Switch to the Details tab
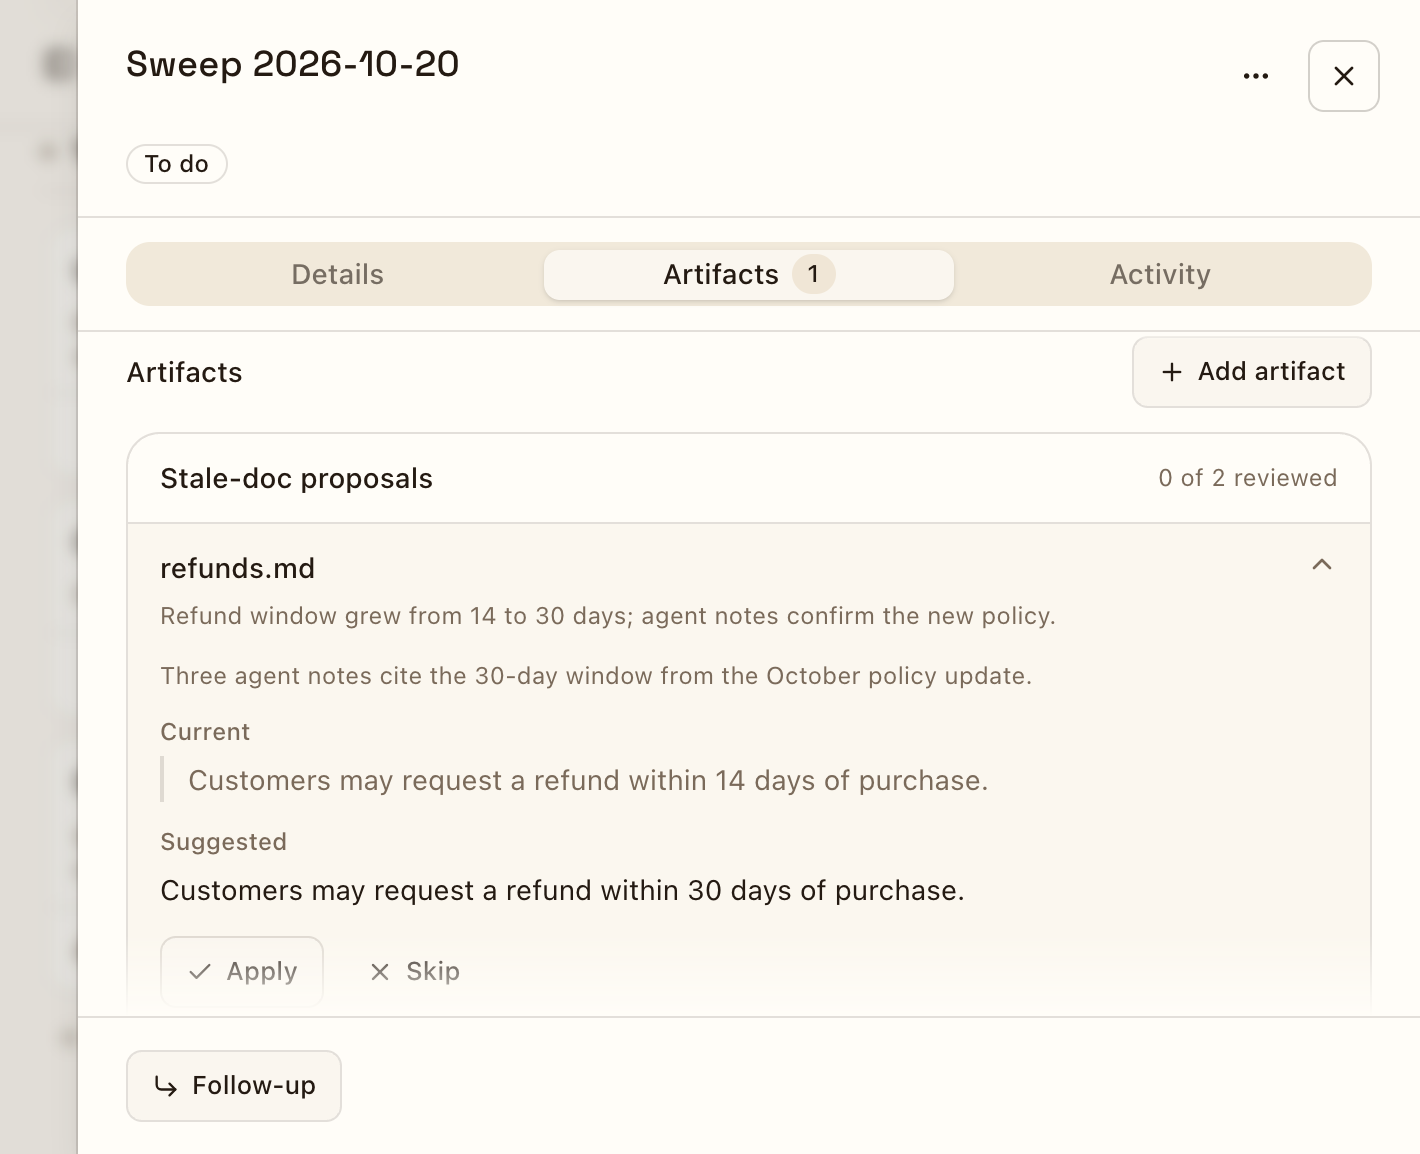This screenshot has height=1154, width=1420. pos(338,275)
